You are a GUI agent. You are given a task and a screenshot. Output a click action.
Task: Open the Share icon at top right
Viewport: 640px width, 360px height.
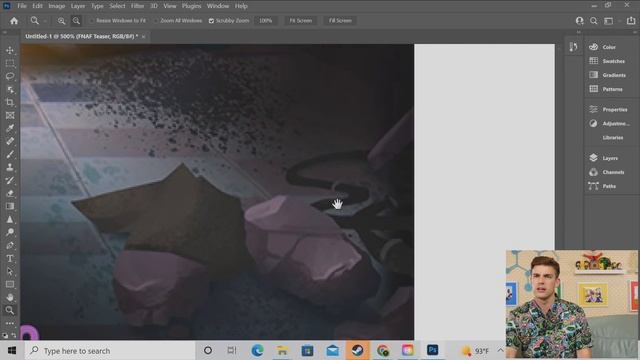[631, 20]
